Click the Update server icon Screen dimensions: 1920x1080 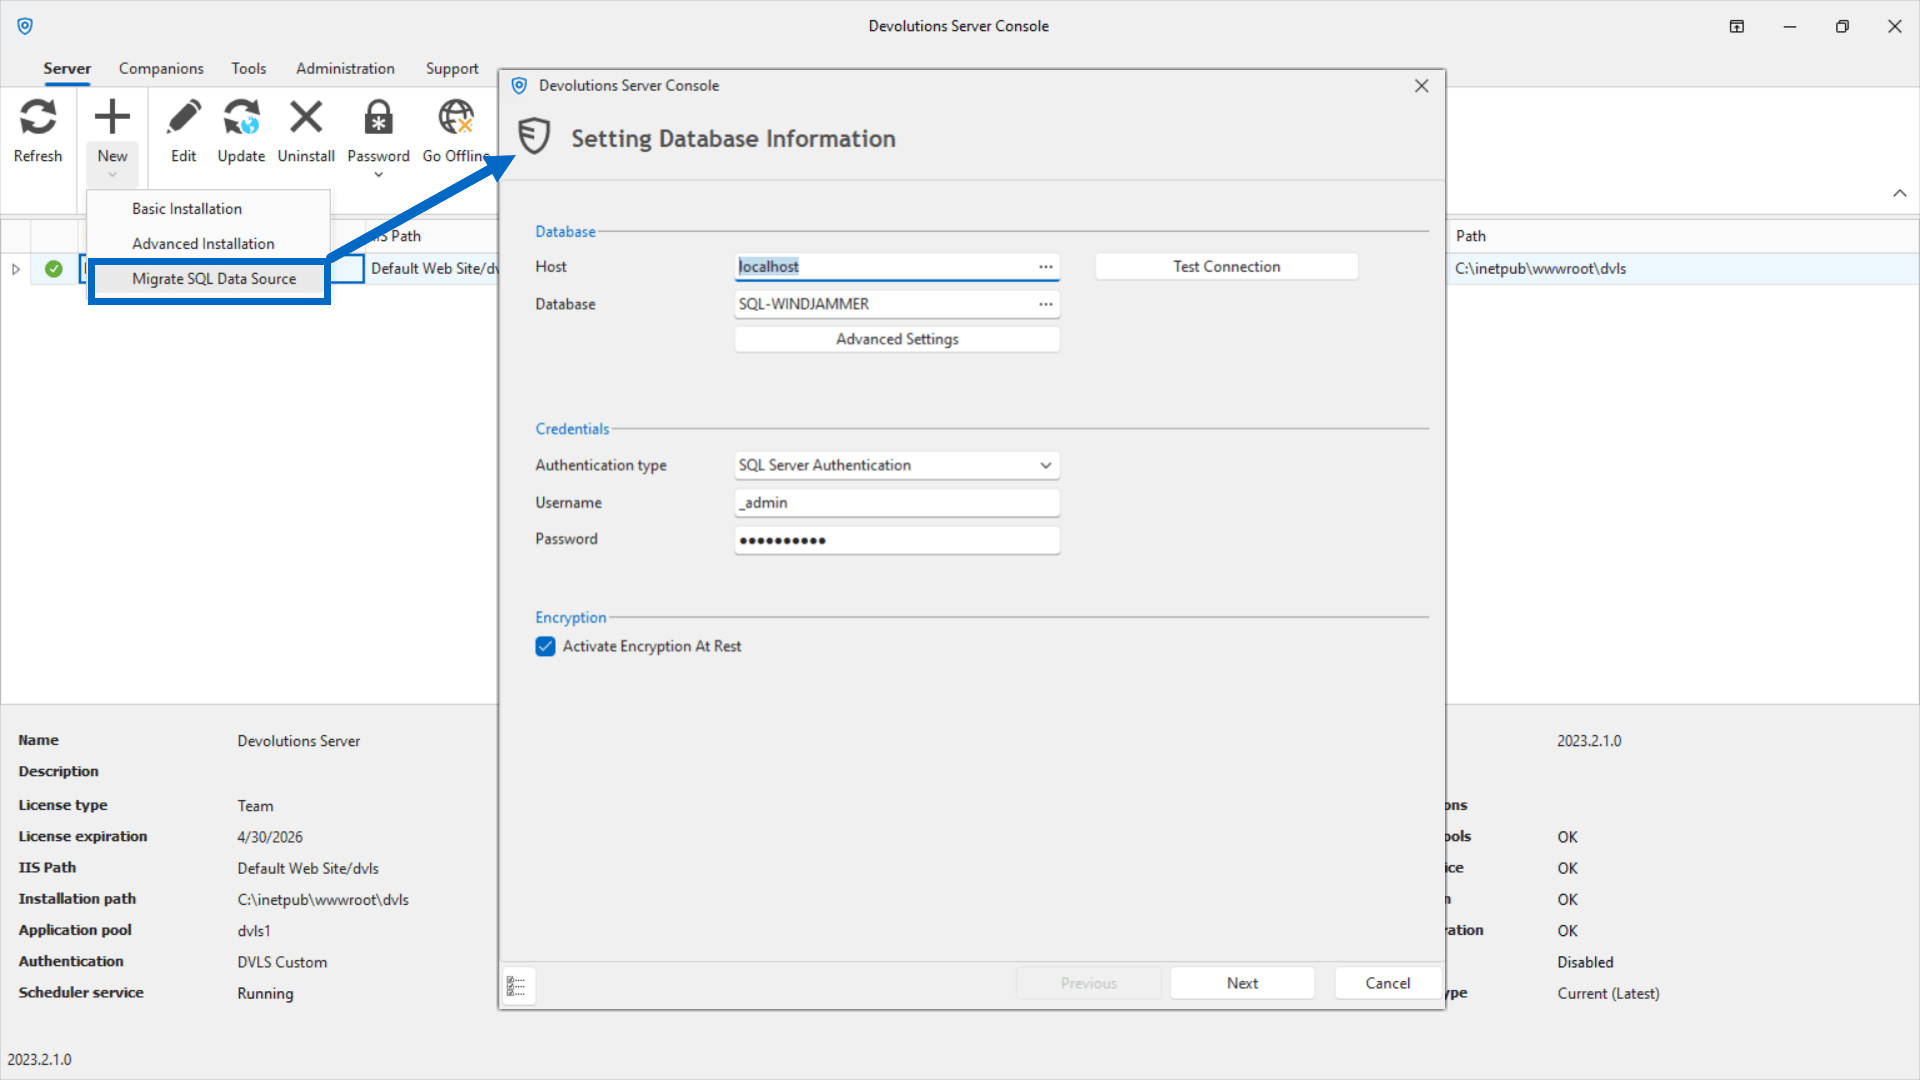241,119
